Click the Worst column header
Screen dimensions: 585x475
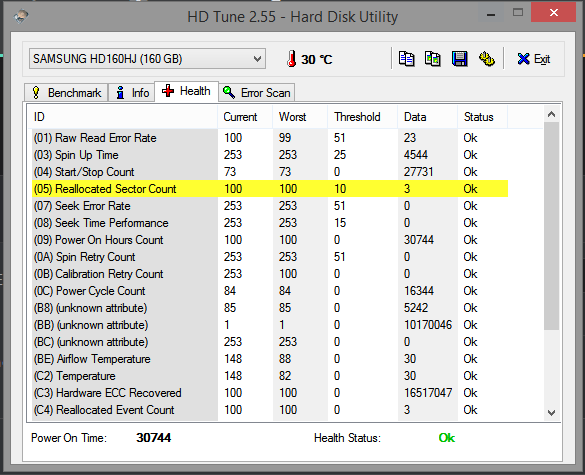[x=300, y=117]
